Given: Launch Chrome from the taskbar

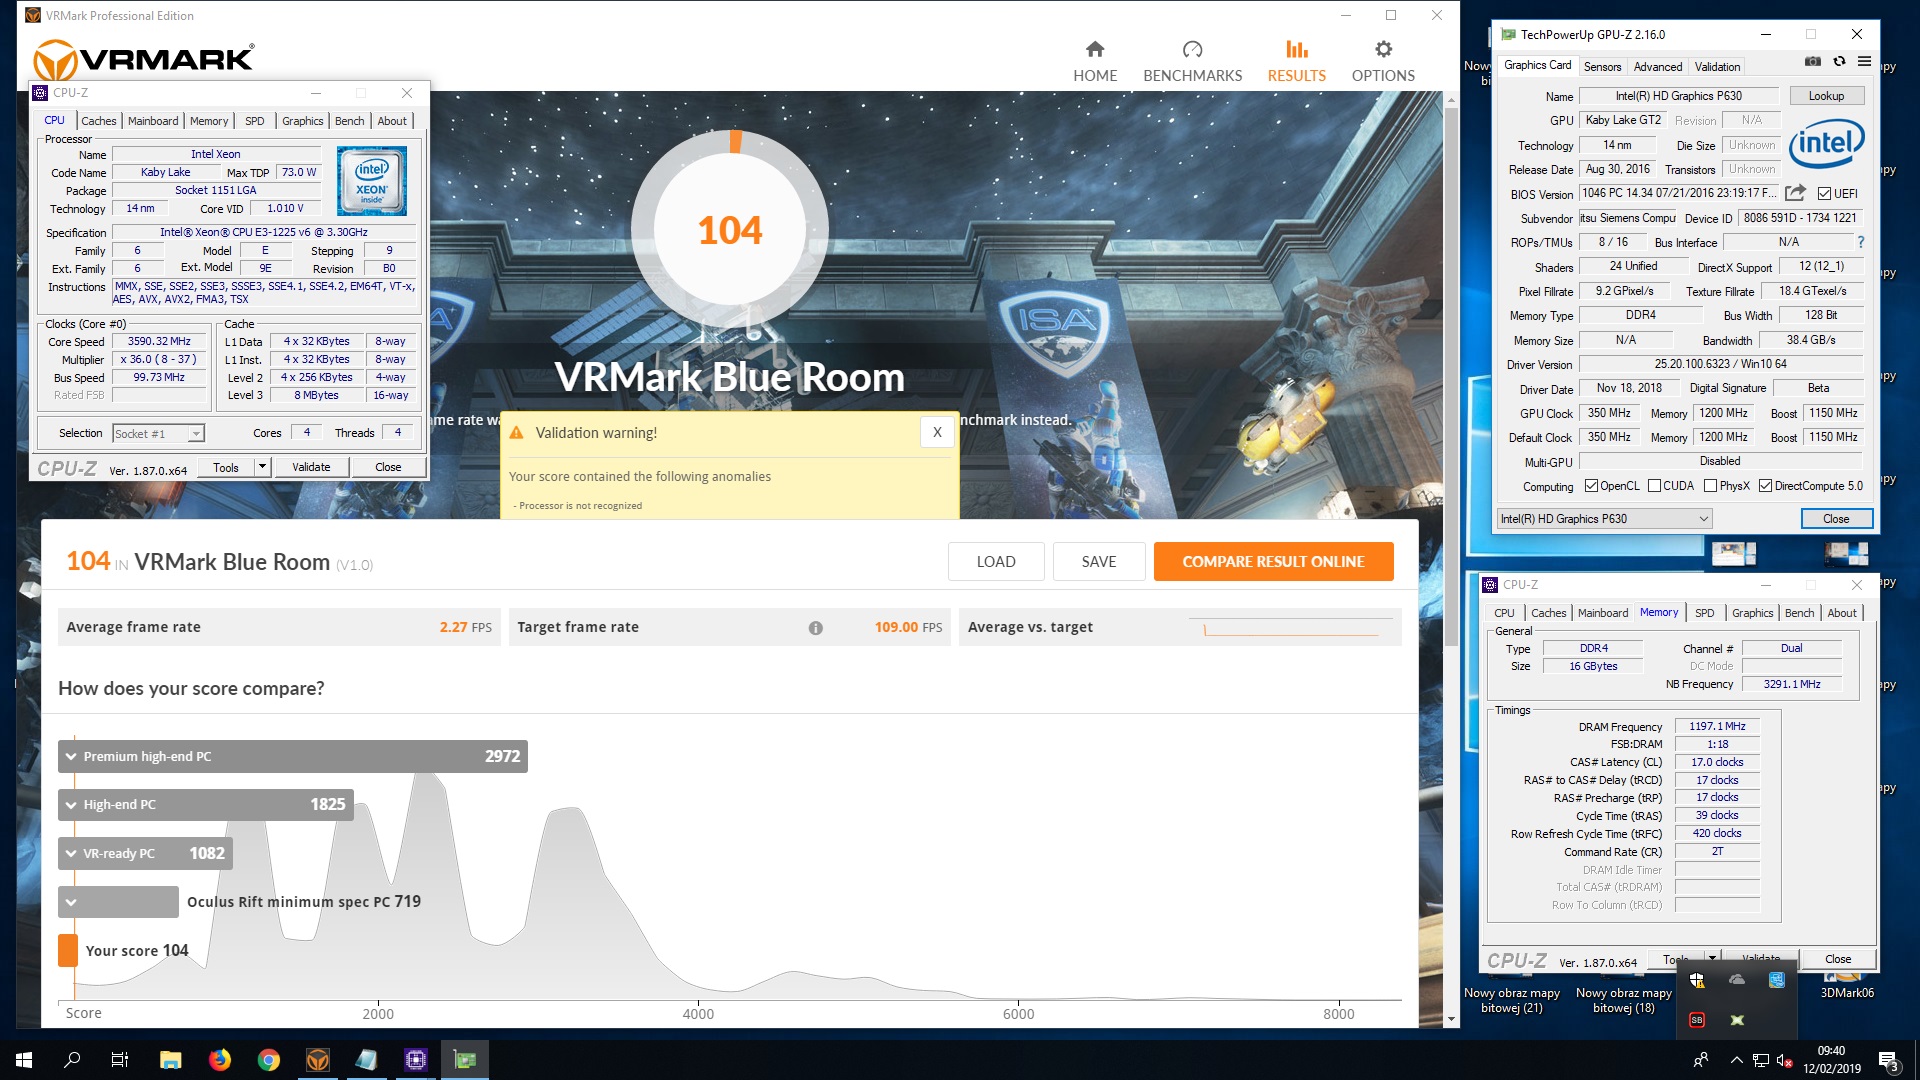Looking at the screenshot, I should coord(268,1060).
